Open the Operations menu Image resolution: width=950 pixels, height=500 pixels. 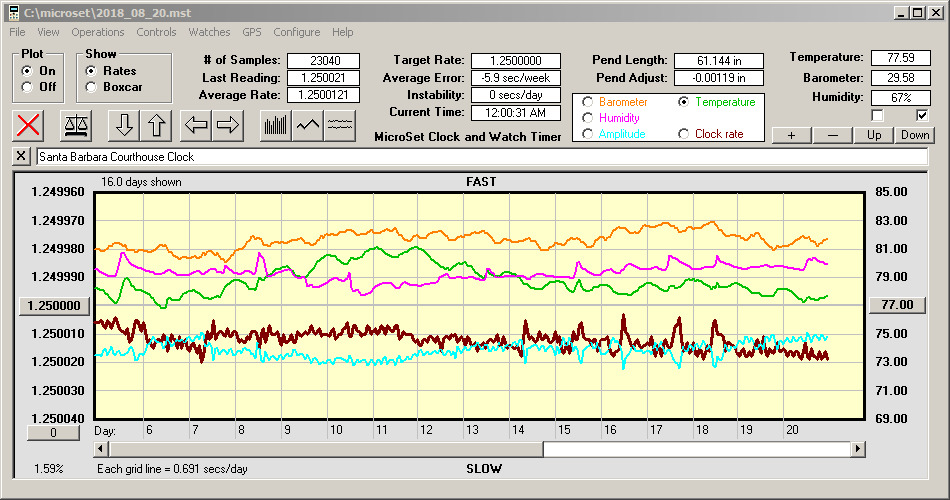click(x=98, y=32)
